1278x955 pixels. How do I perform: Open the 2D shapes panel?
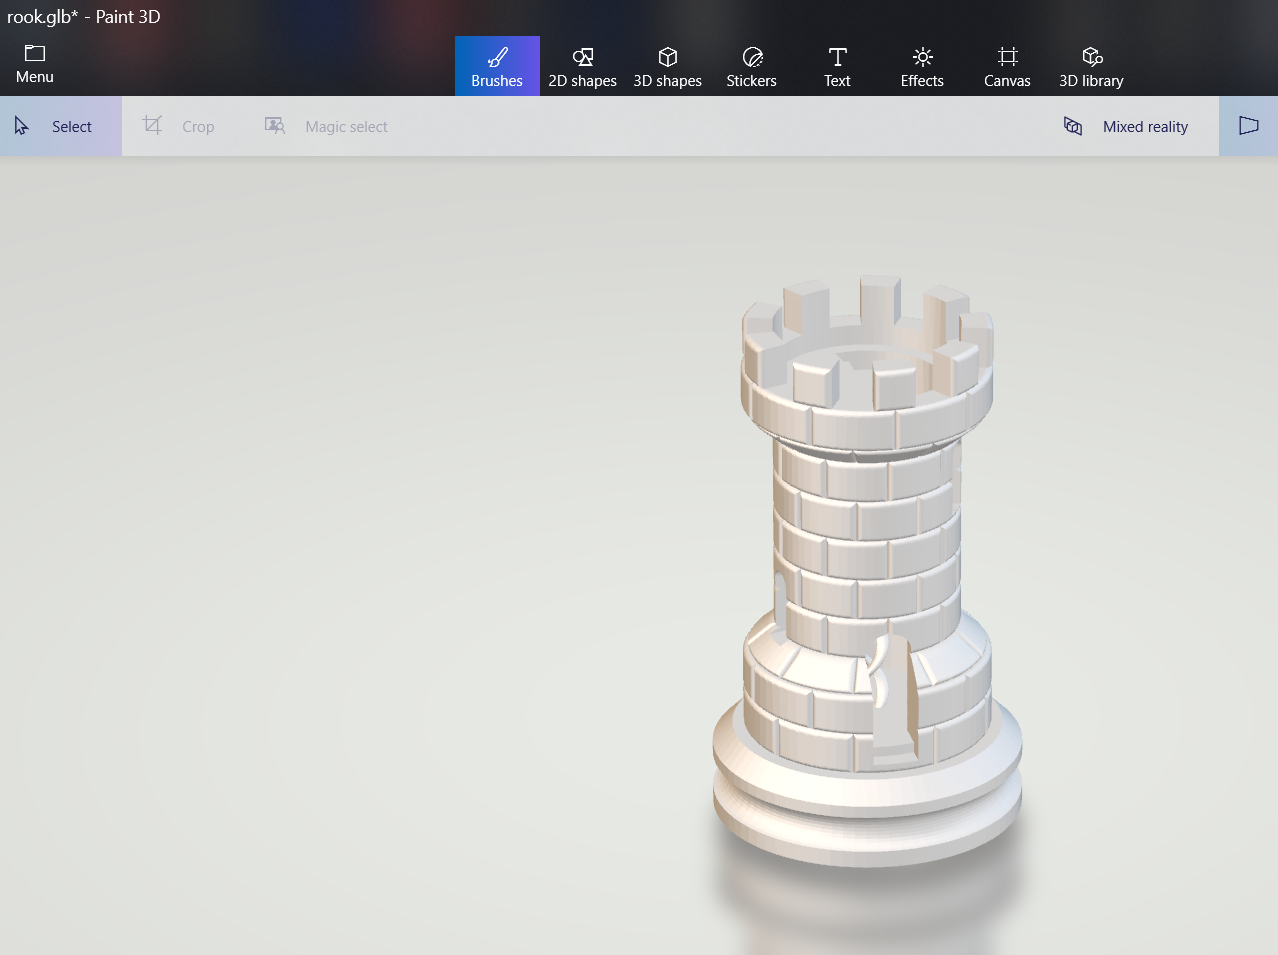click(x=582, y=66)
